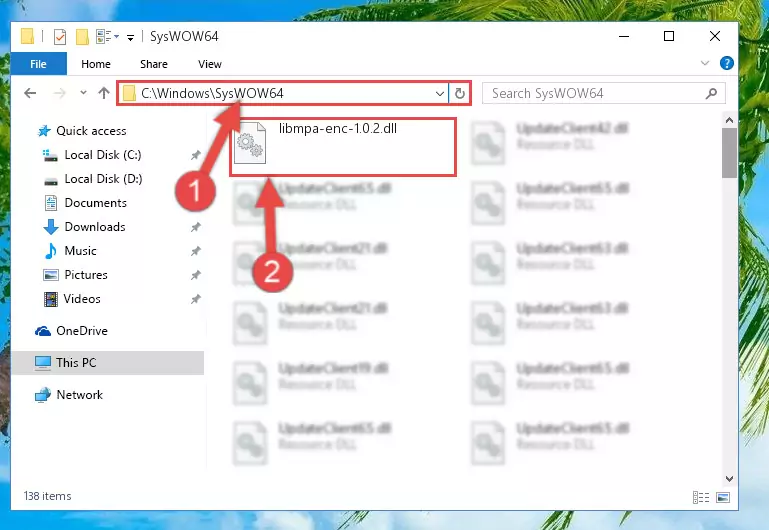Screen dimensions: 769x530
Task: Click the New folder icon in title bar
Action: coord(82,36)
